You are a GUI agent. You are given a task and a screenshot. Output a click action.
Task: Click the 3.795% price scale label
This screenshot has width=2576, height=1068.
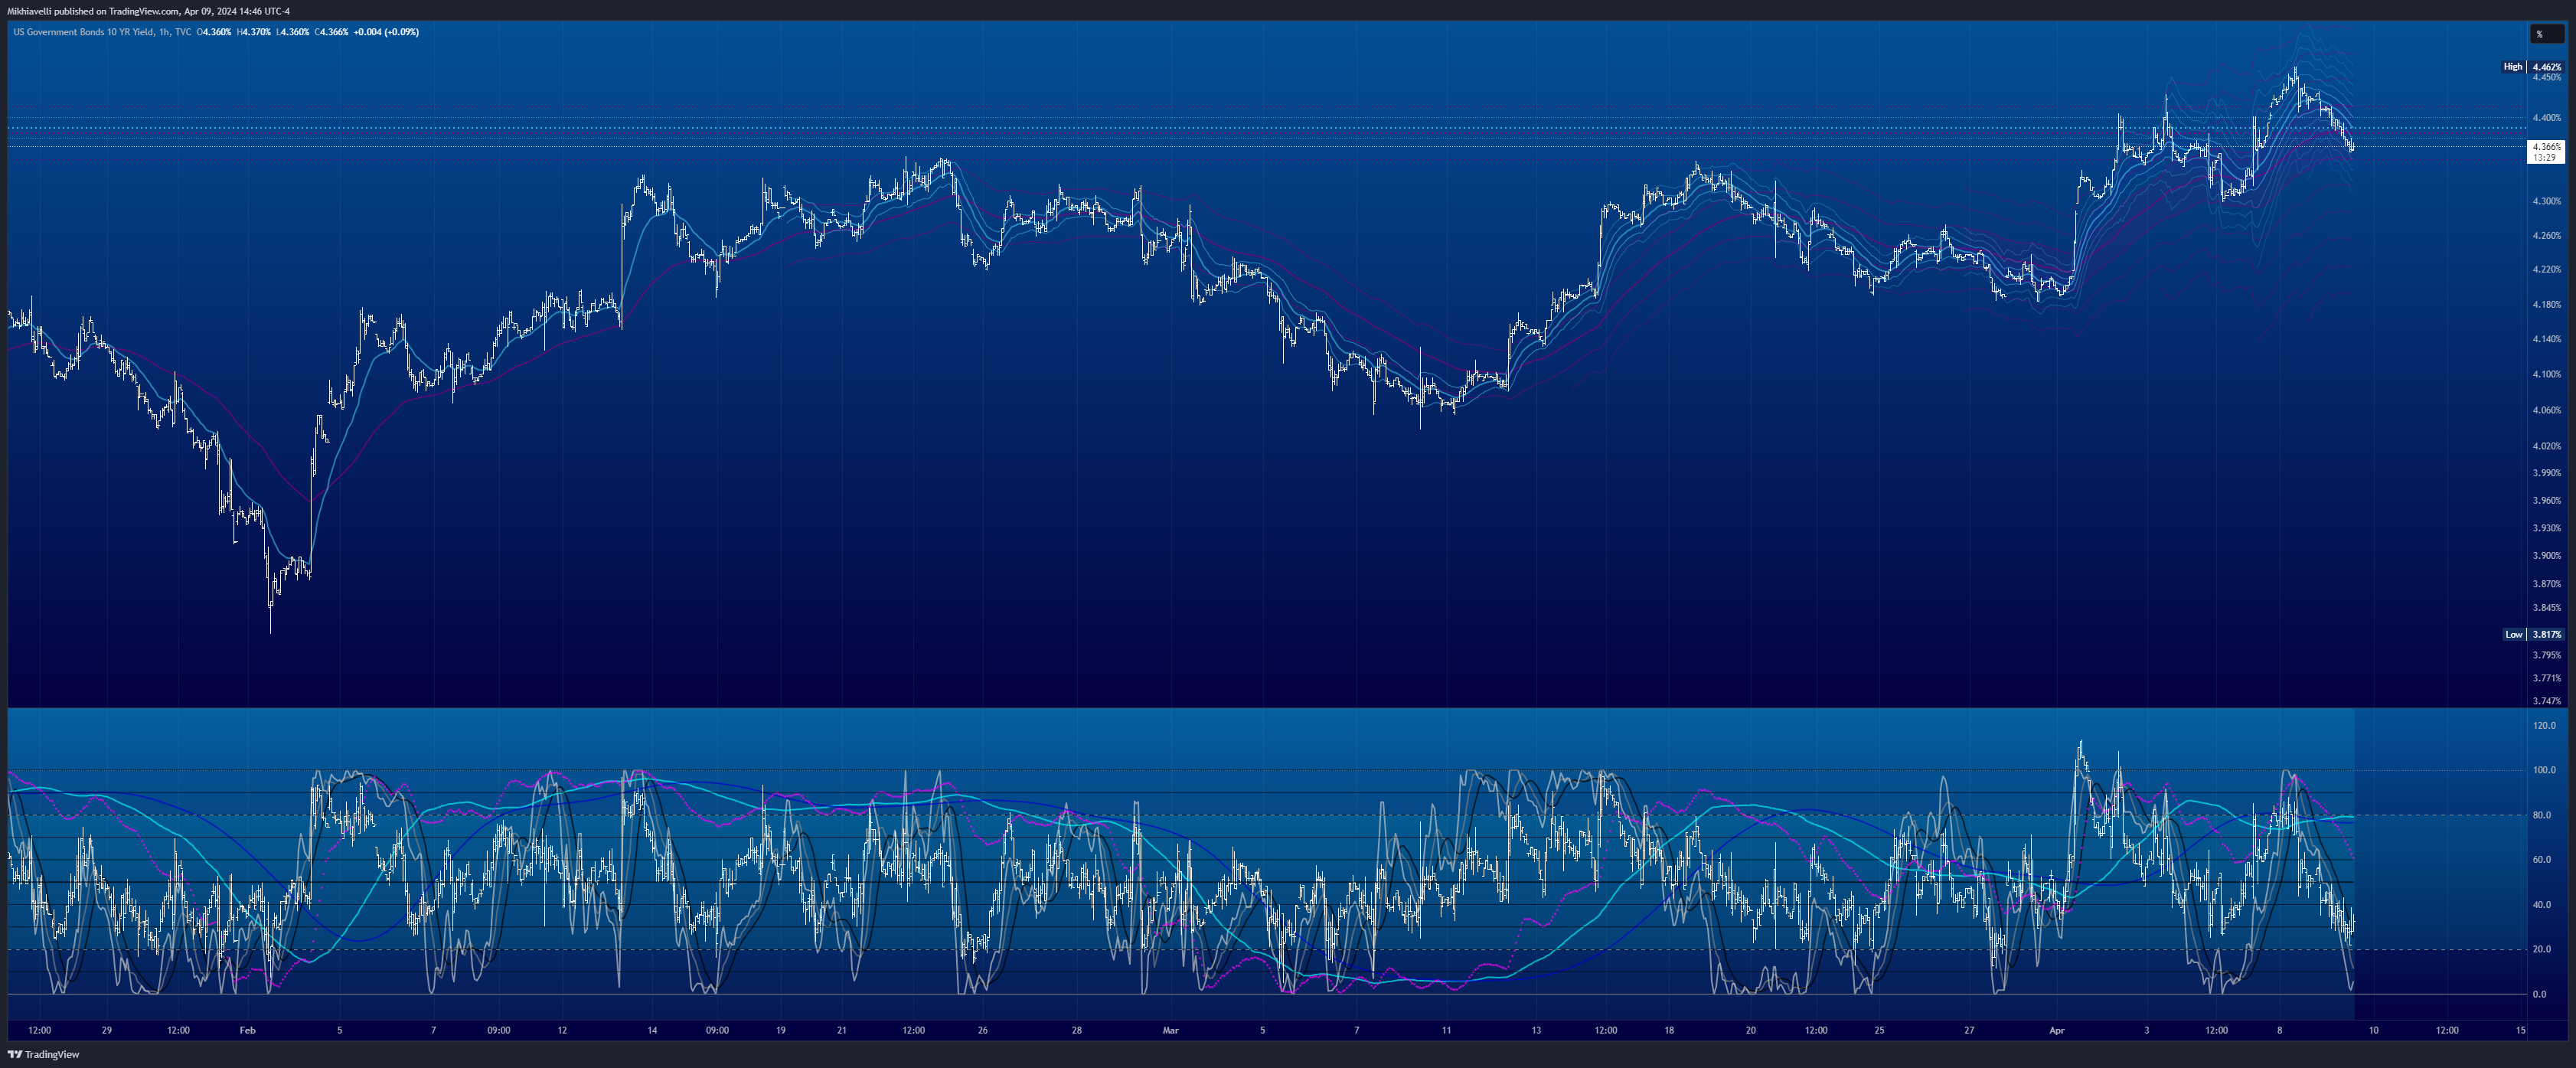2546,656
